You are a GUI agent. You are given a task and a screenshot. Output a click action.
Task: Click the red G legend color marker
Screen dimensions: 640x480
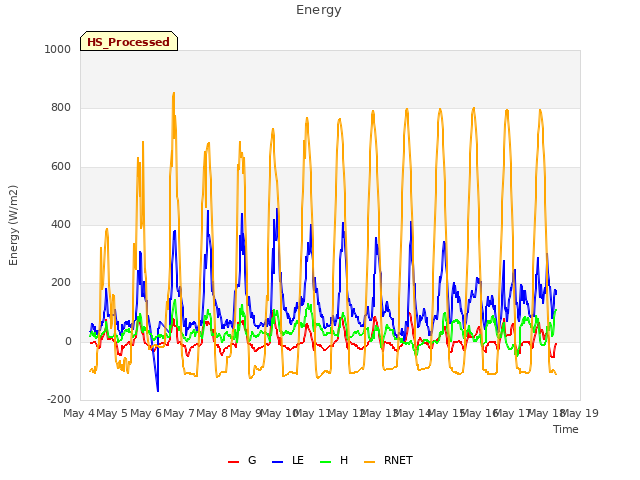tap(233, 462)
